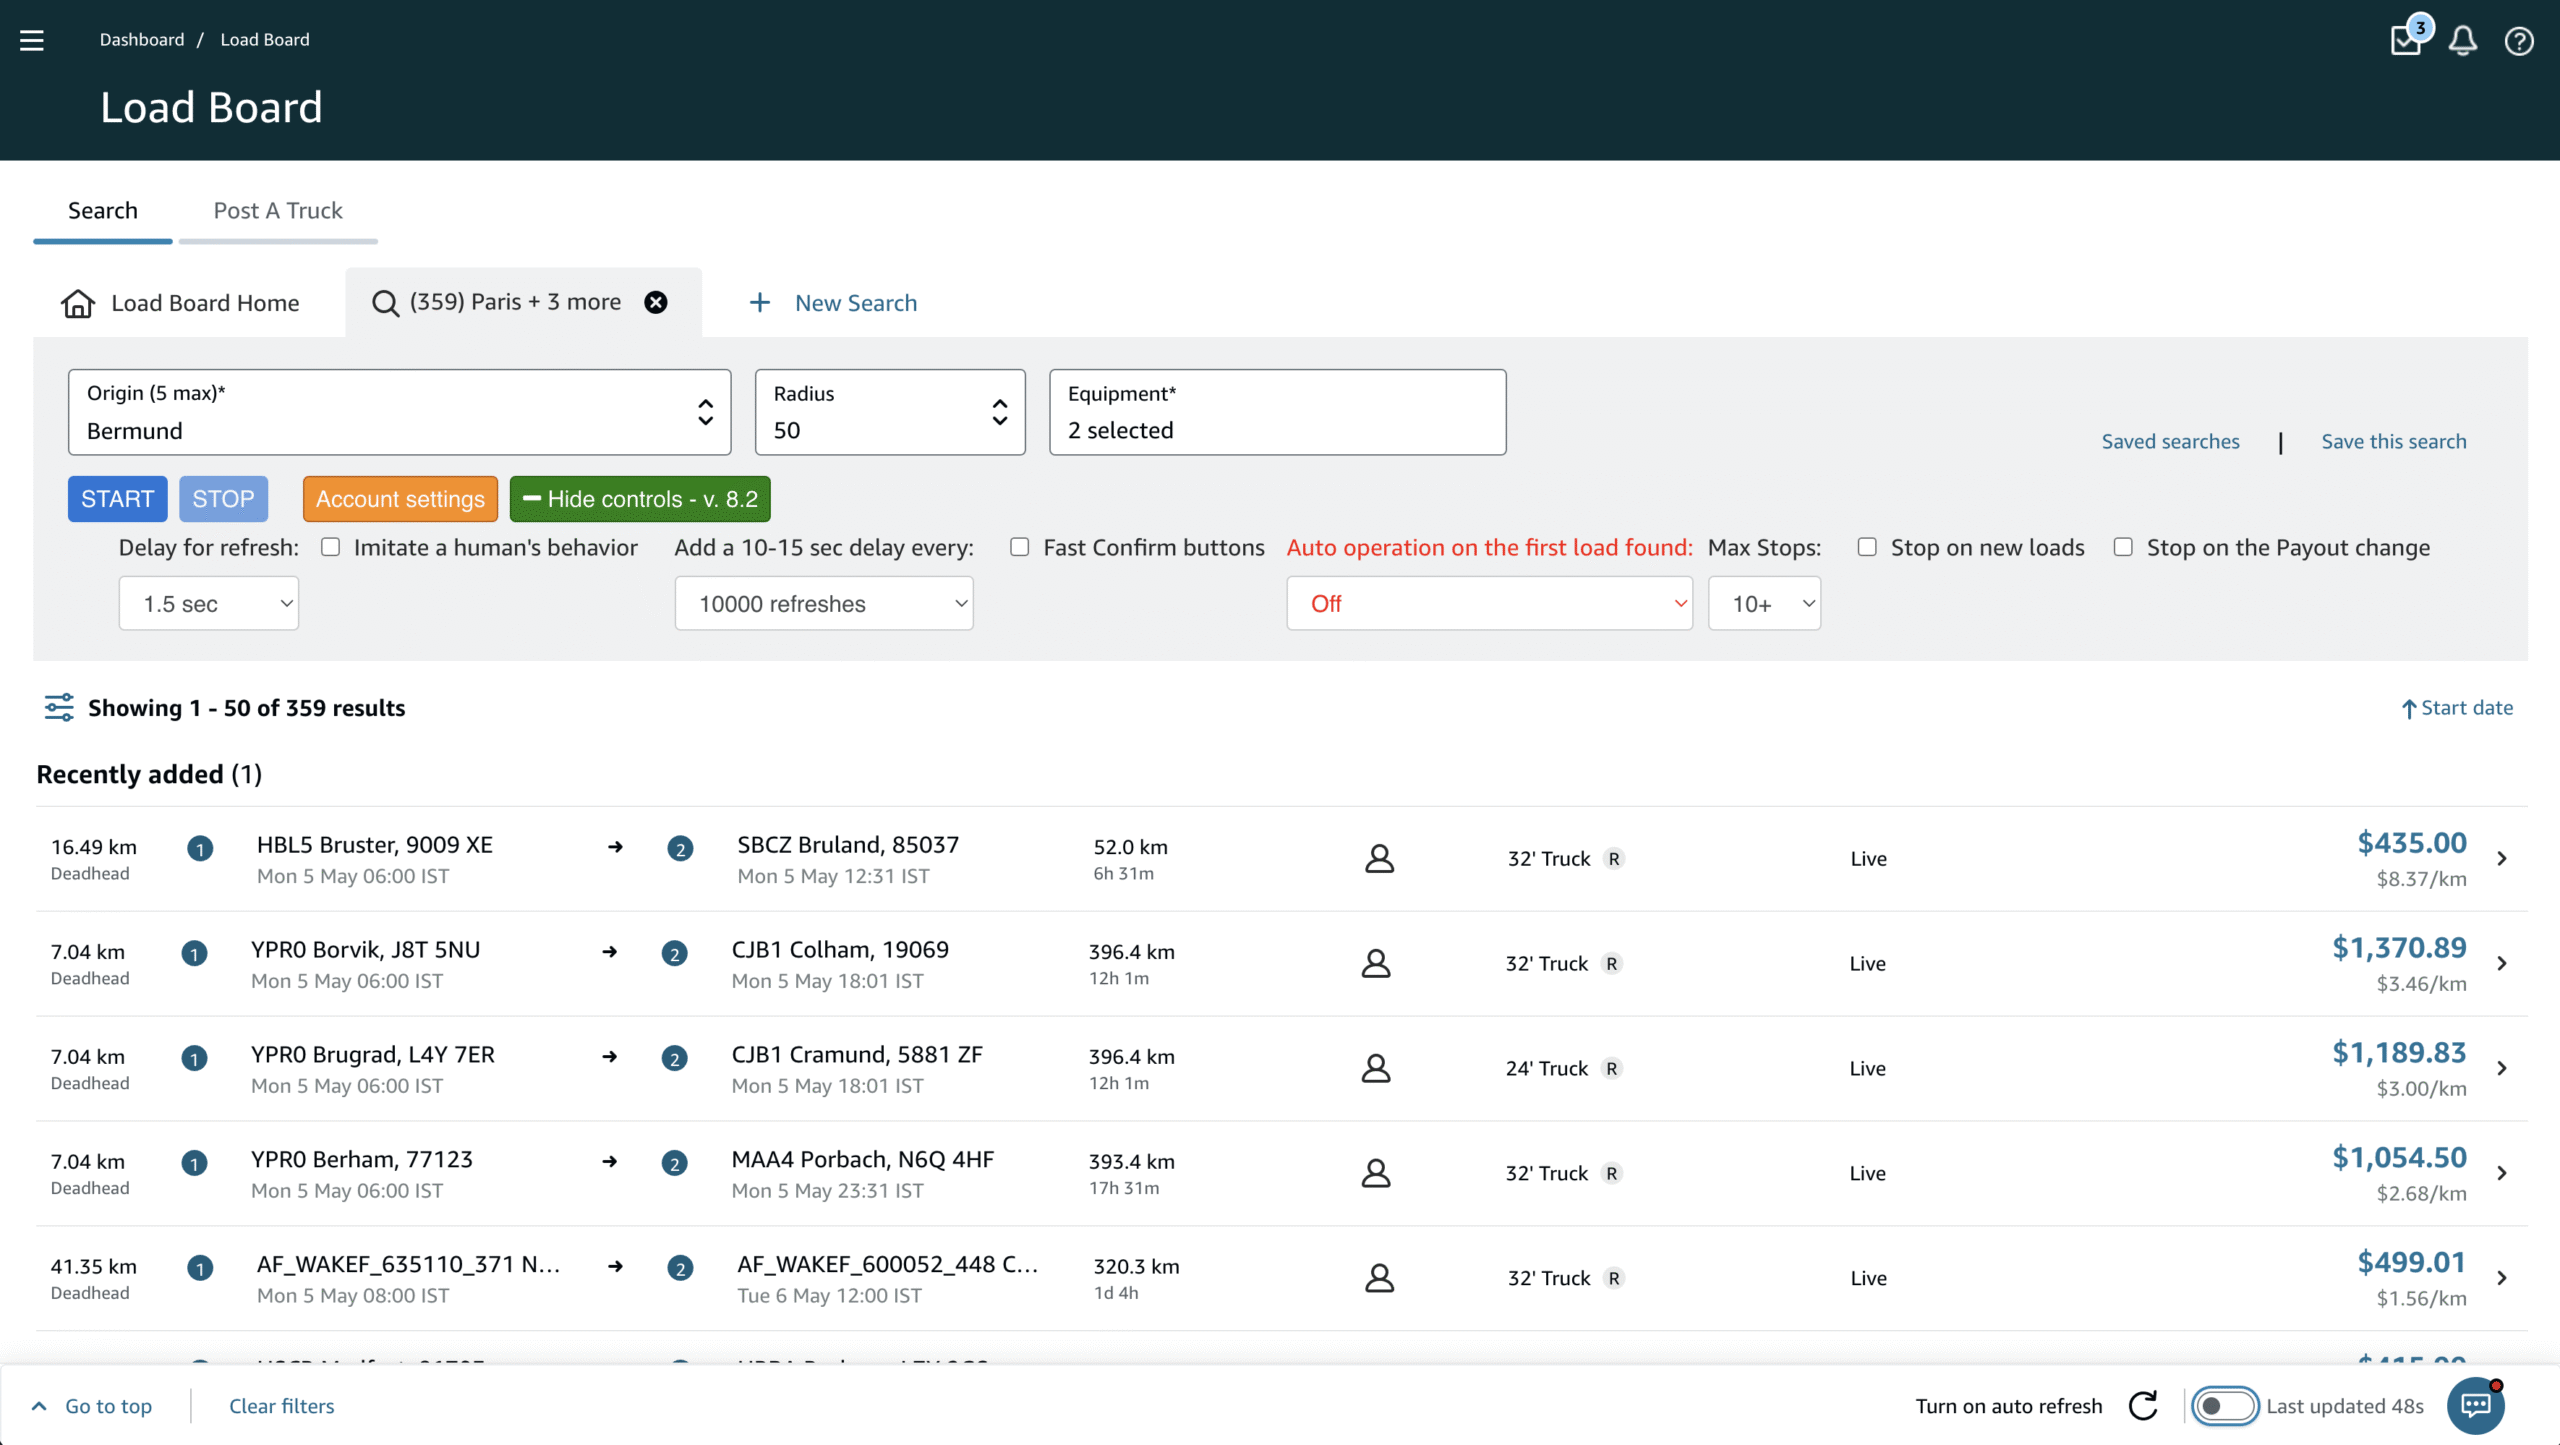The image size is (2560, 1445).
Task: Click the R badge on the 24' Truck row
Action: point(1611,1068)
